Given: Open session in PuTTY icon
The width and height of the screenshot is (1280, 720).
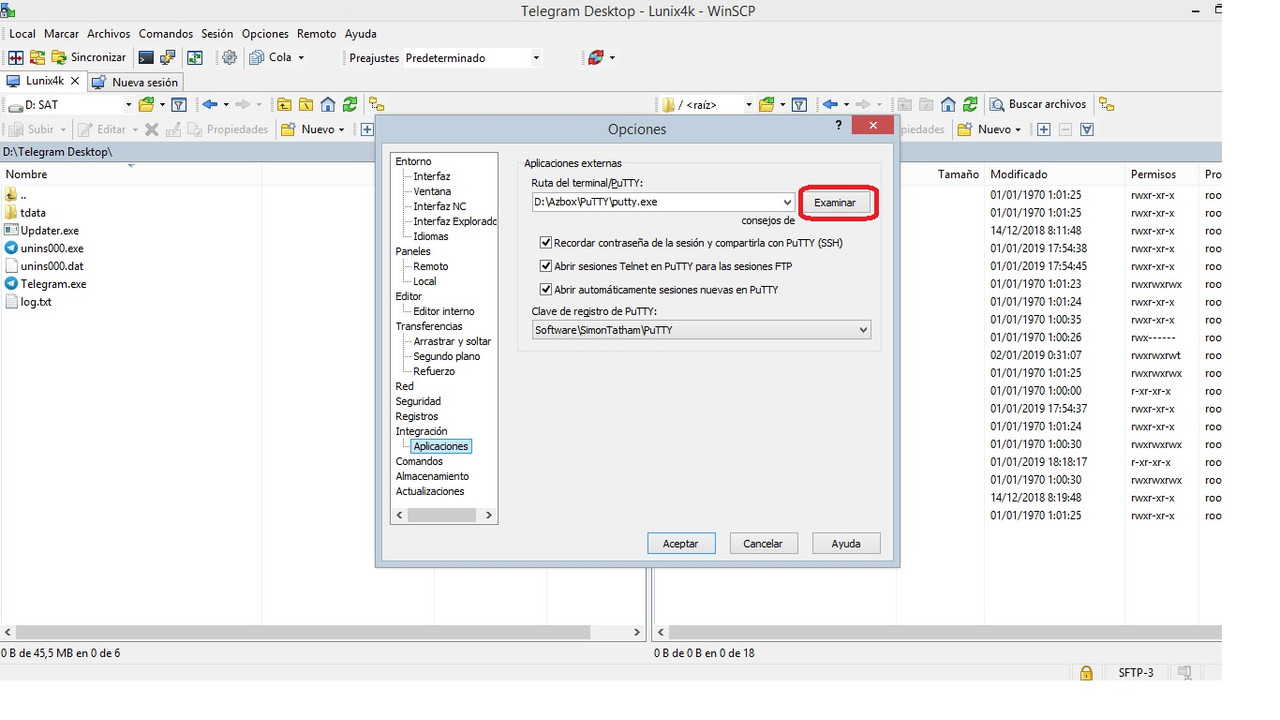Looking at the screenshot, I should (x=168, y=58).
